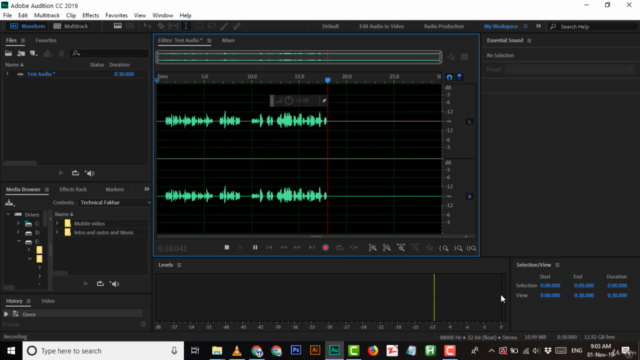
Task: Select the Marquee Selection tool
Action: [199, 26]
